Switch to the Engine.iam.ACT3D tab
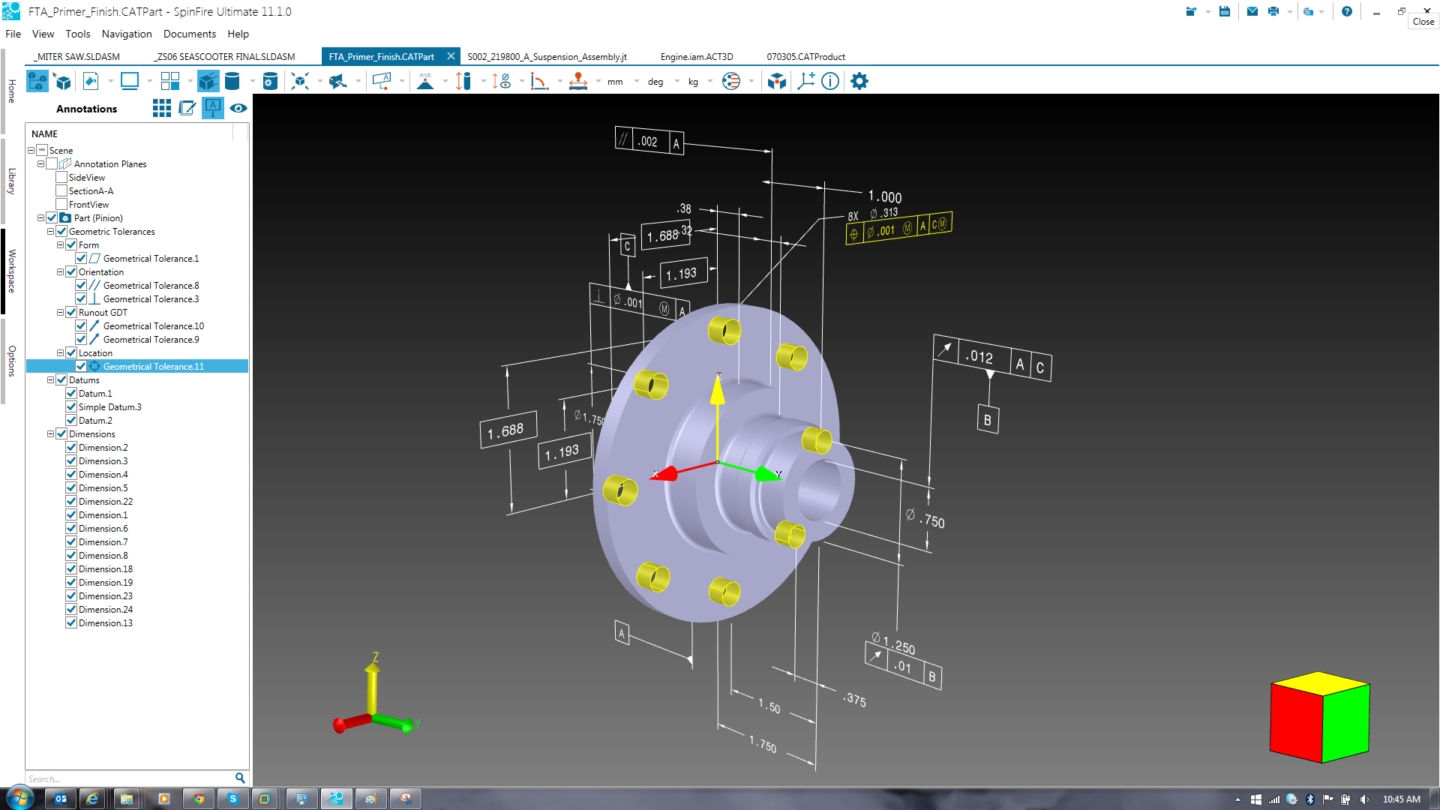 [696, 57]
